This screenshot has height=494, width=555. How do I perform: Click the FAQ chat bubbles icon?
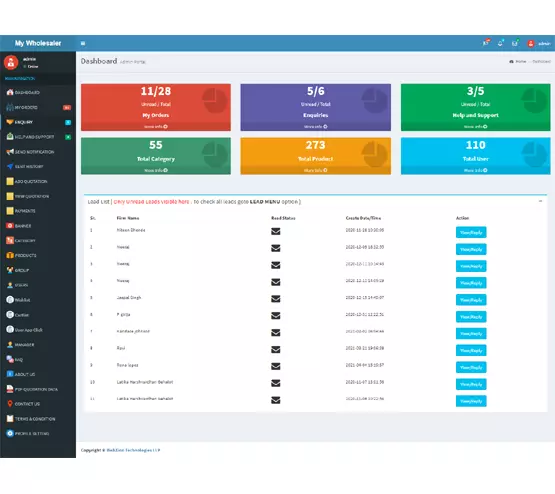coord(10,359)
